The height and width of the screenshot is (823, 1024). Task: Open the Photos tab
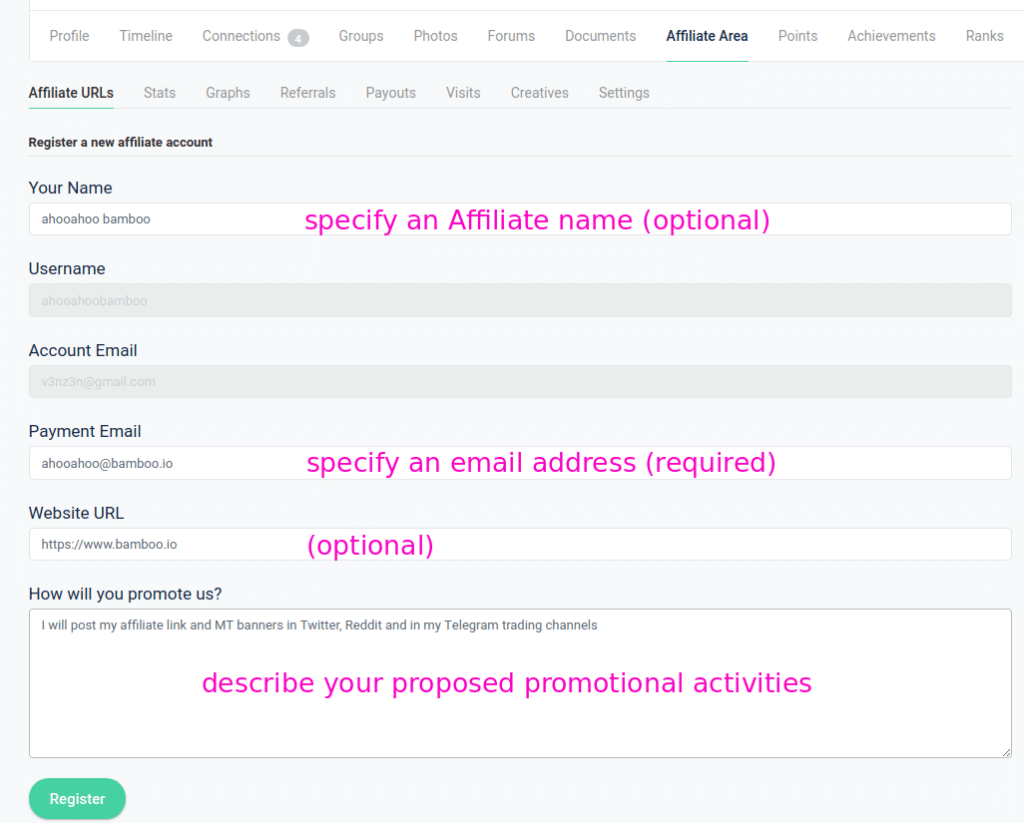pyautogui.click(x=435, y=36)
